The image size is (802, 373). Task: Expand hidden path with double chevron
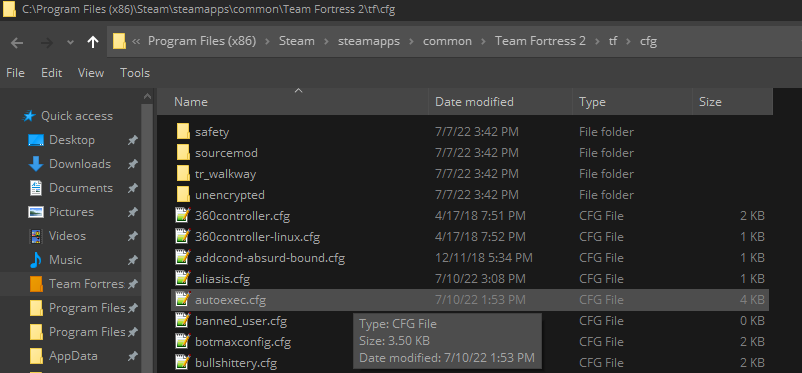(x=136, y=41)
